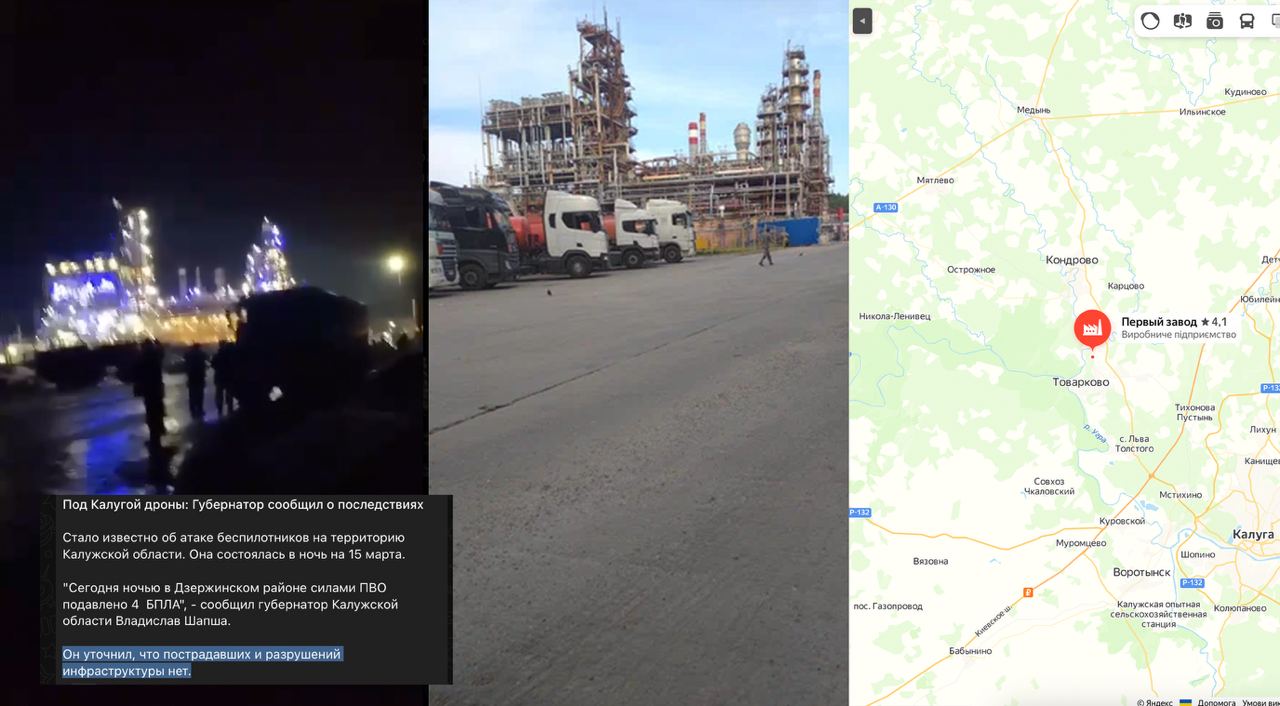Click the Товарково town label
The width and height of the screenshot is (1280, 706).
pyautogui.click(x=1081, y=382)
